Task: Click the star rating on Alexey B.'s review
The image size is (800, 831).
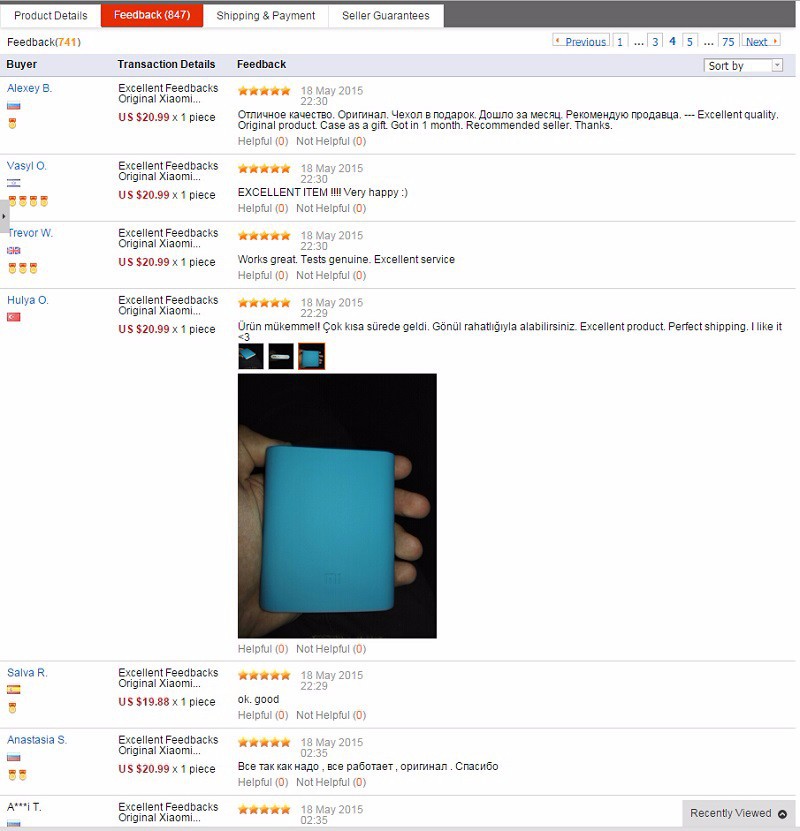Action: (x=264, y=91)
